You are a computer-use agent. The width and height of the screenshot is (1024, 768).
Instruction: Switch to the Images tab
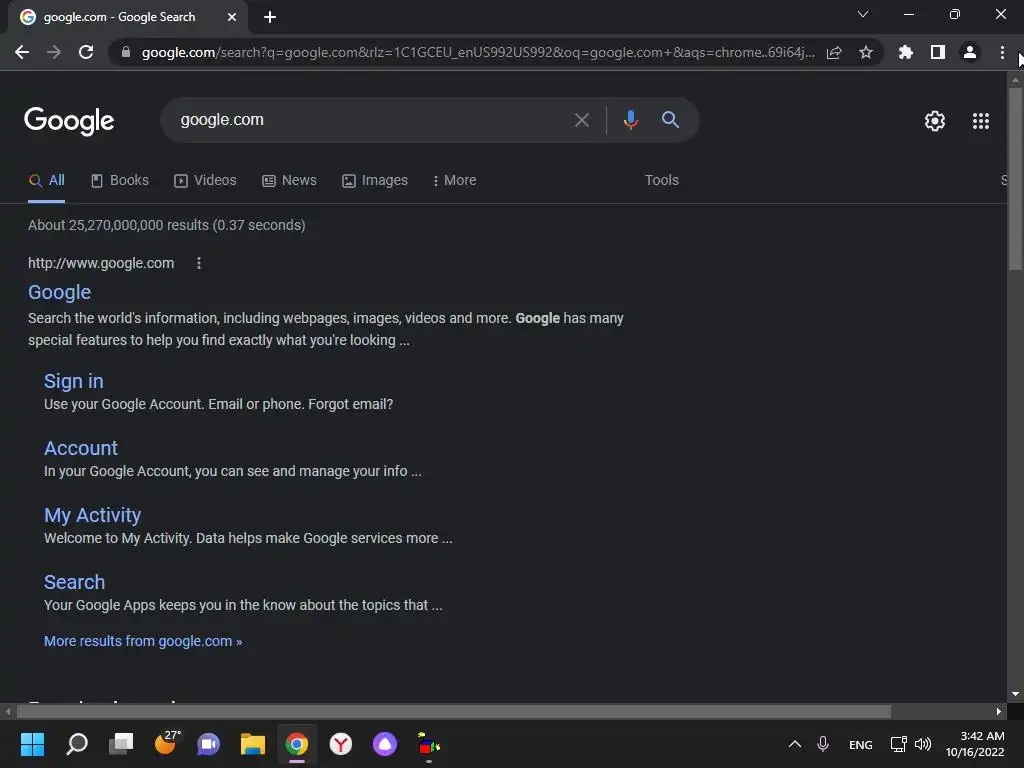click(375, 180)
